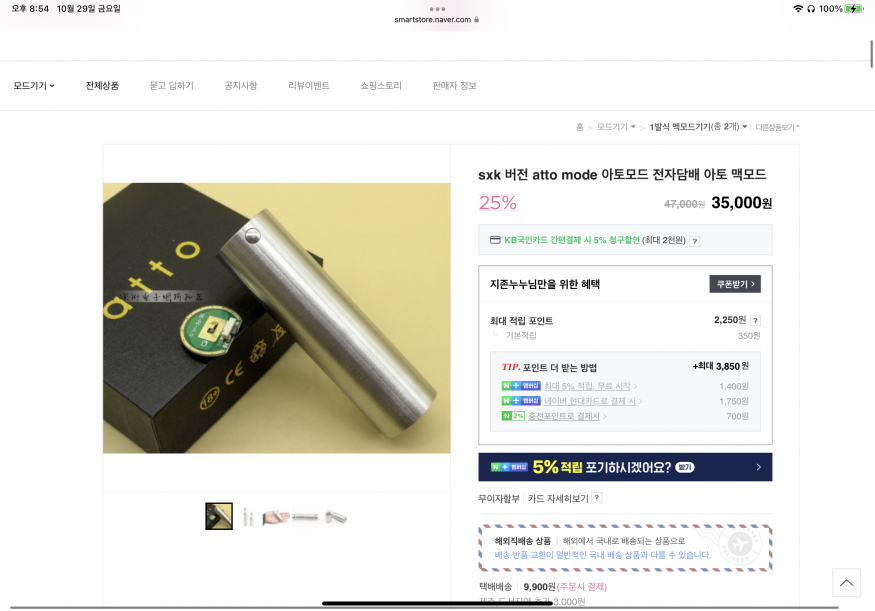Expand the 다른상품보기 dropdown

(x=777, y=127)
